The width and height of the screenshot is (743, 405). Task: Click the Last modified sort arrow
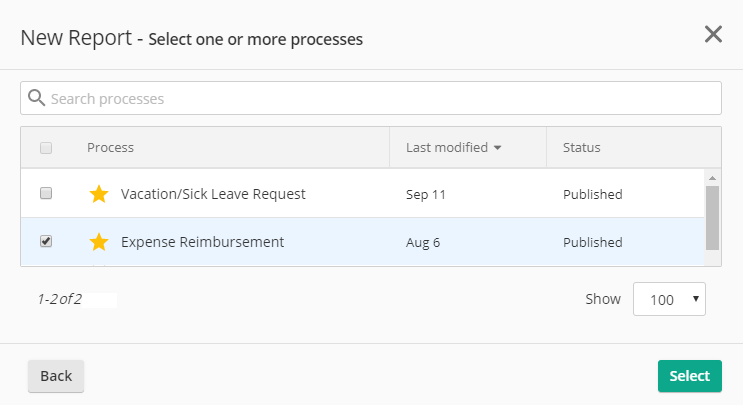coord(497,148)
